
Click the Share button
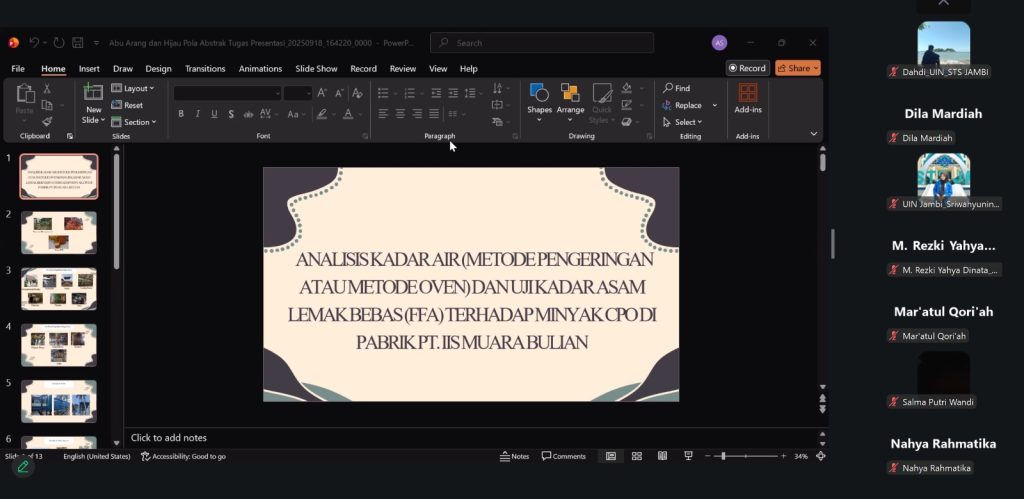click(x=797, y=68)
